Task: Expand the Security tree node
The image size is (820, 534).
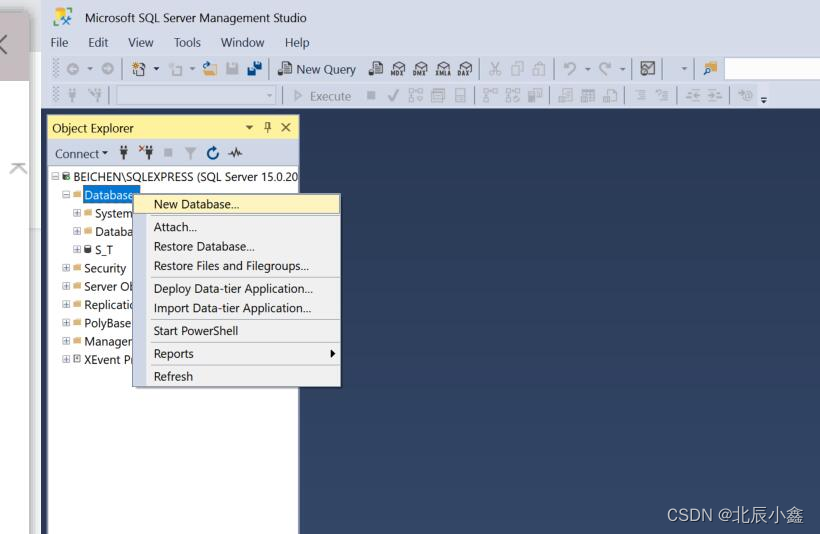Action: pos(66,268)
